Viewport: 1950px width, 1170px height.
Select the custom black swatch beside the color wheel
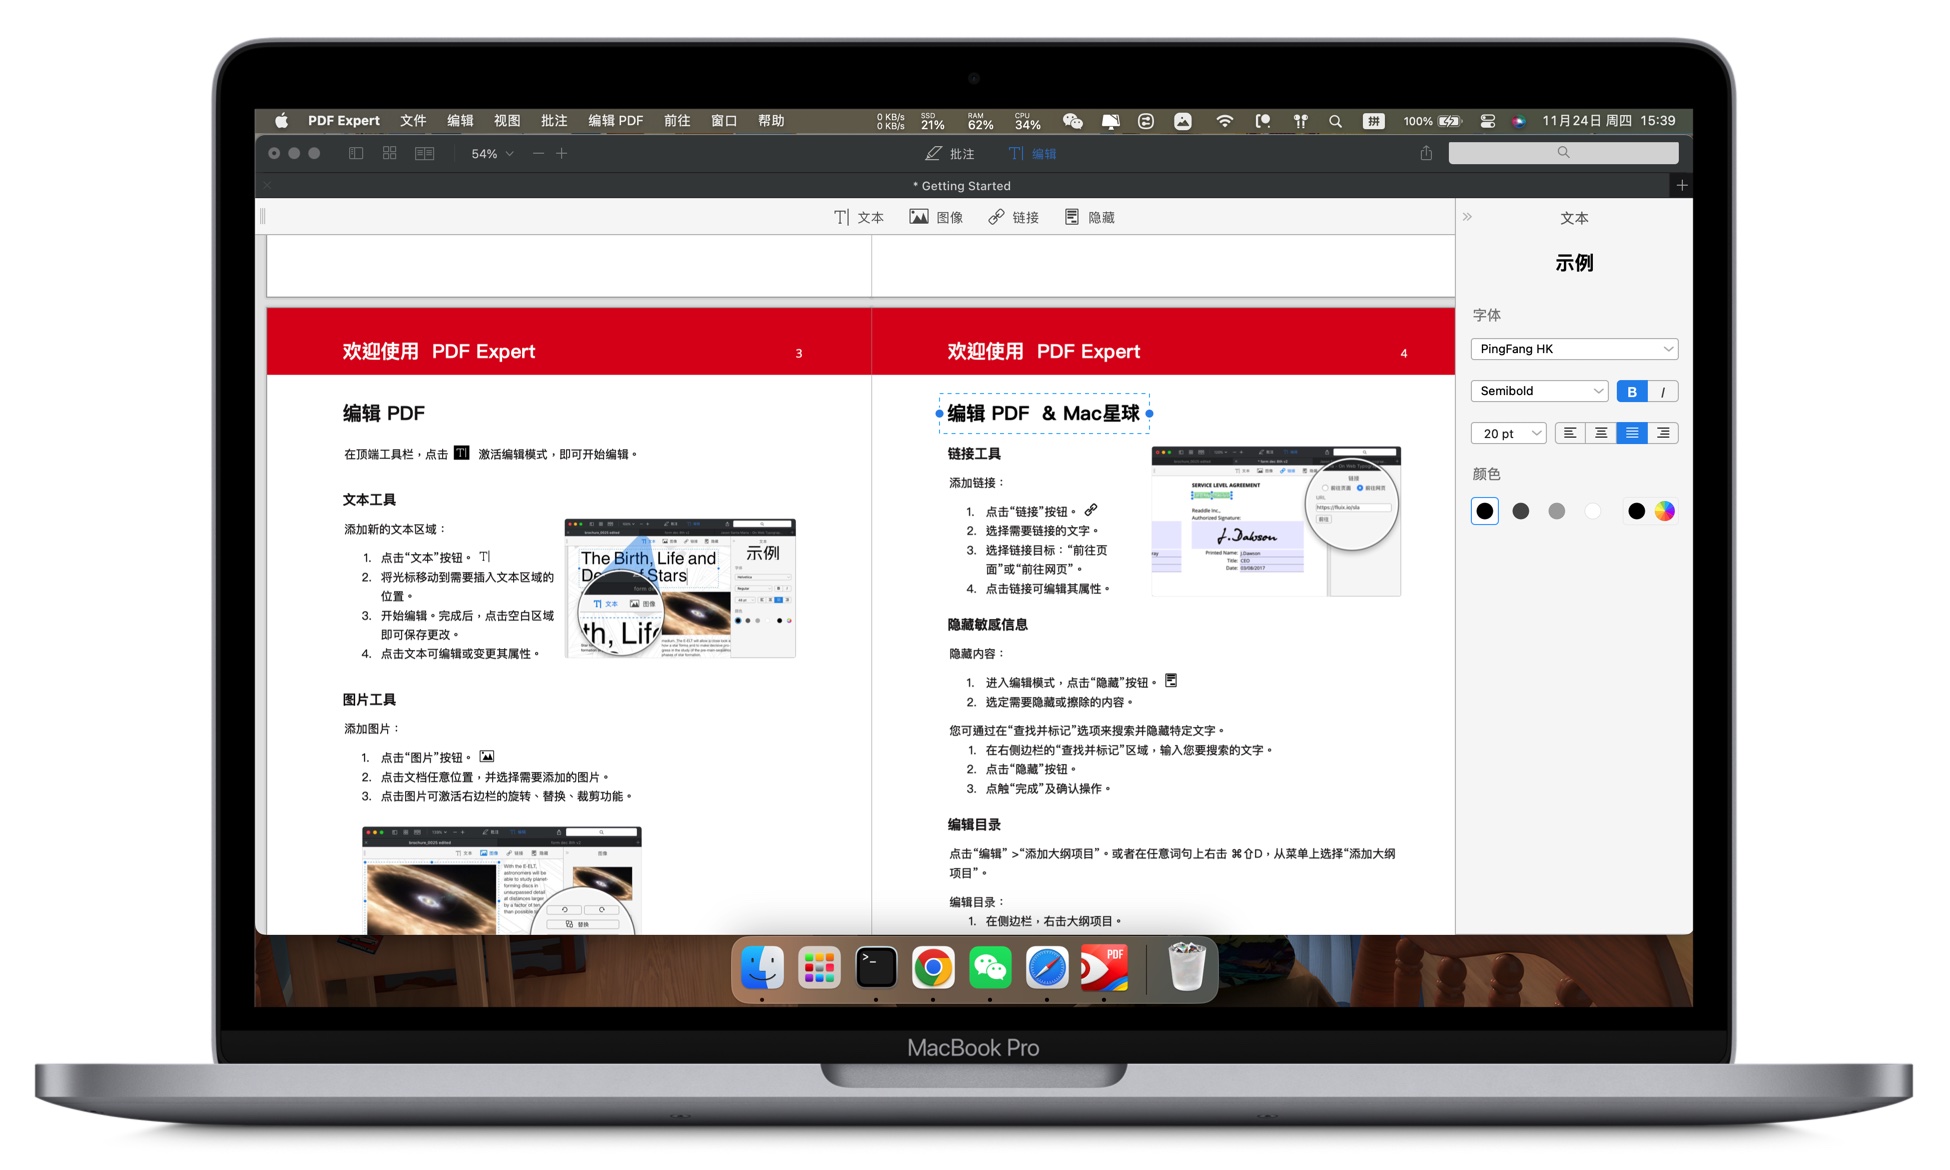pyautogui.click(x=1636, y=511)
